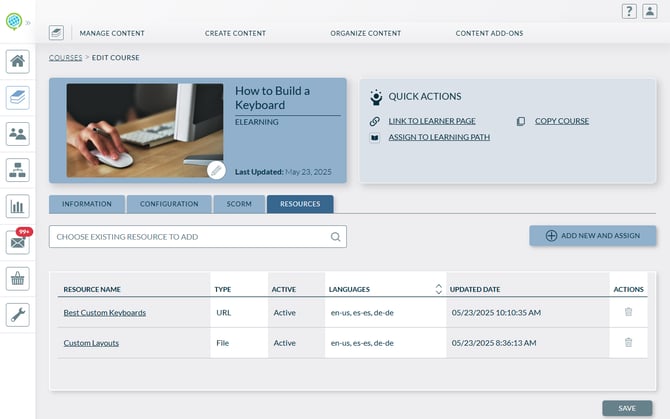
Task: Click the Link to Learner Page link
Action: tap(431, 121)
